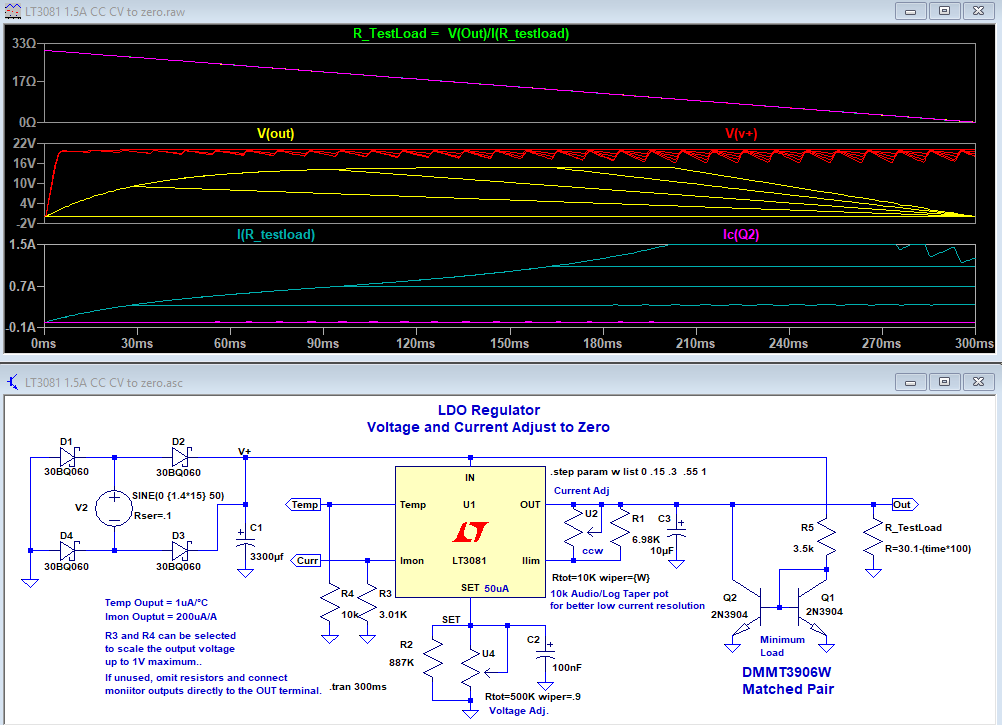Click the V(out) trace label

275,134
